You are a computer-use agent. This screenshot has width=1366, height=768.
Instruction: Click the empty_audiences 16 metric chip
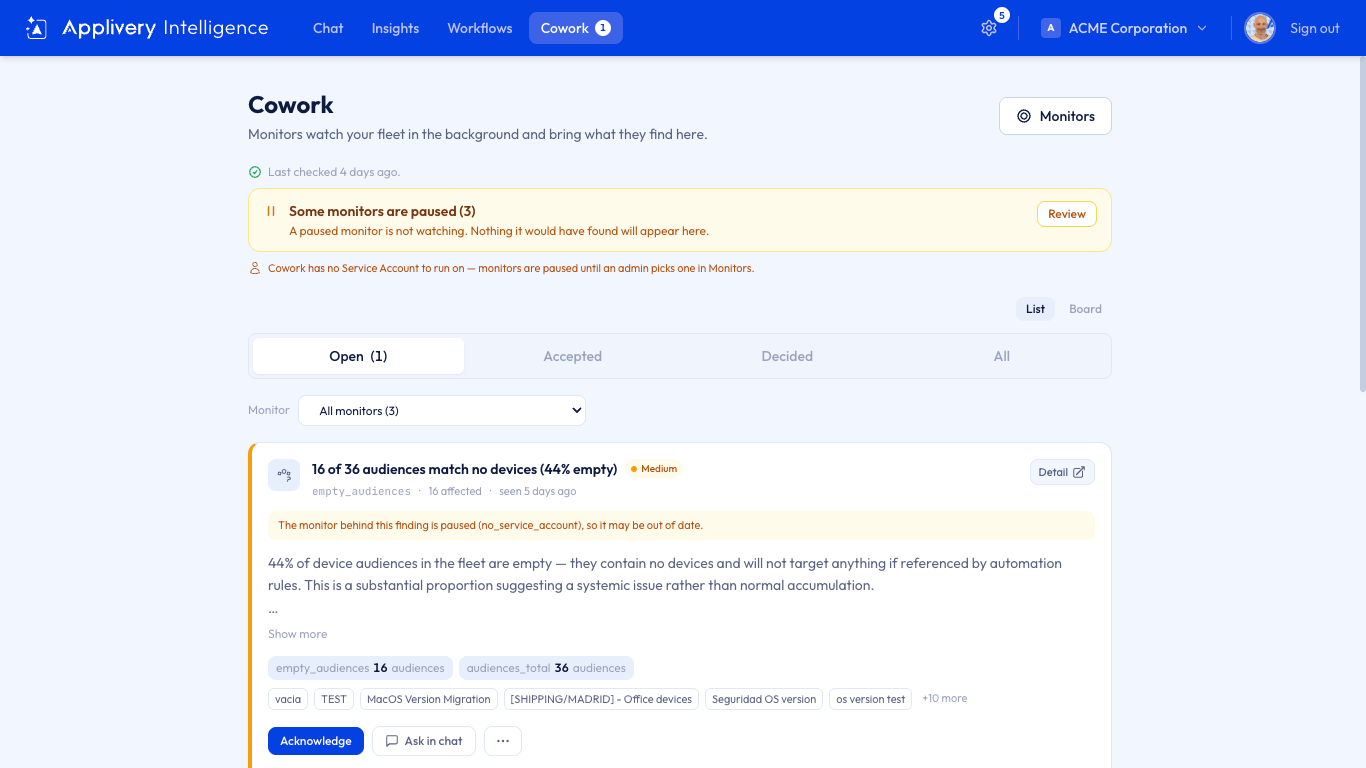[360, 668]
